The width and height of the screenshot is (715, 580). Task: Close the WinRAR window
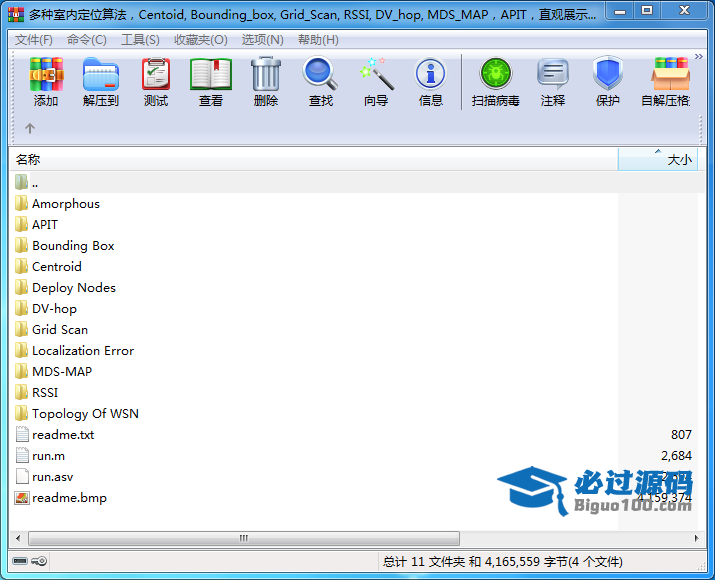click(684, 11)
